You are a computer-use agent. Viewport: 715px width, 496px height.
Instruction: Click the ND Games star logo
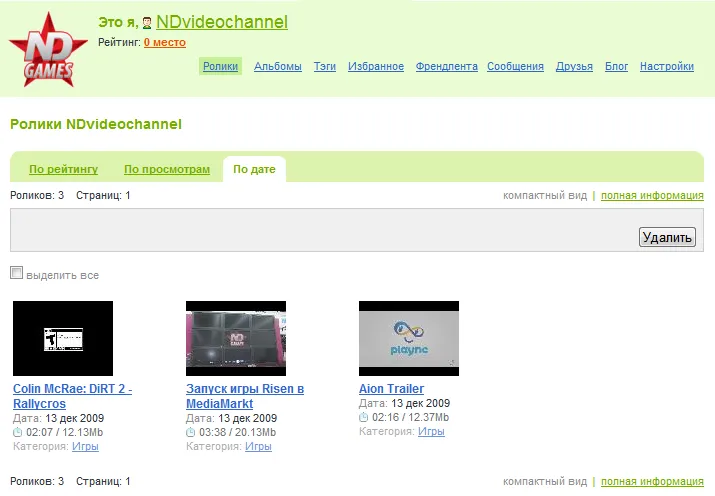(x=48, y=50)
